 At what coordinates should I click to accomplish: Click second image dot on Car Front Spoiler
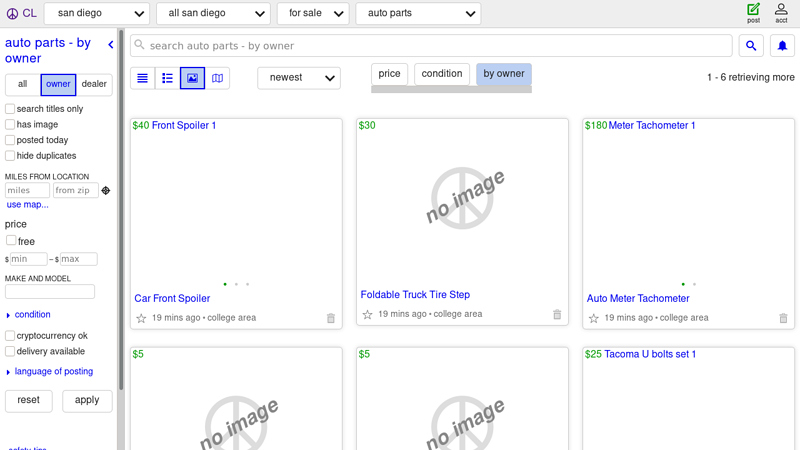click(236, 284)
